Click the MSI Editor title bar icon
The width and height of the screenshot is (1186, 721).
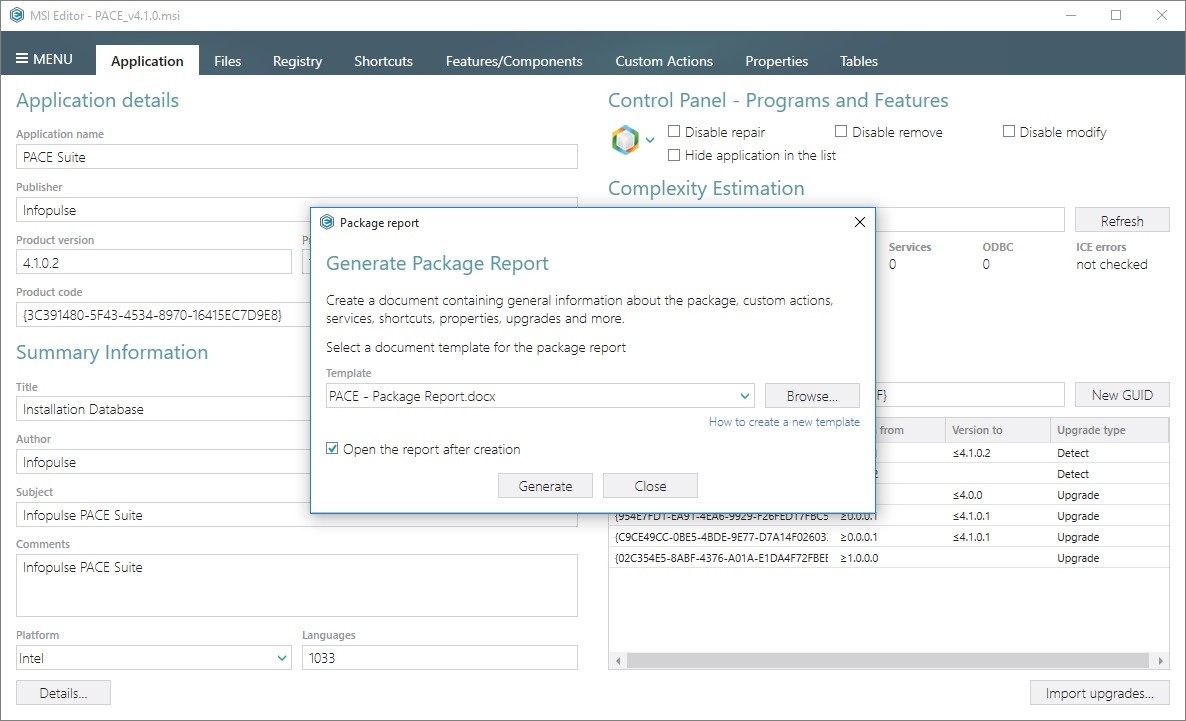pos(17,15)
